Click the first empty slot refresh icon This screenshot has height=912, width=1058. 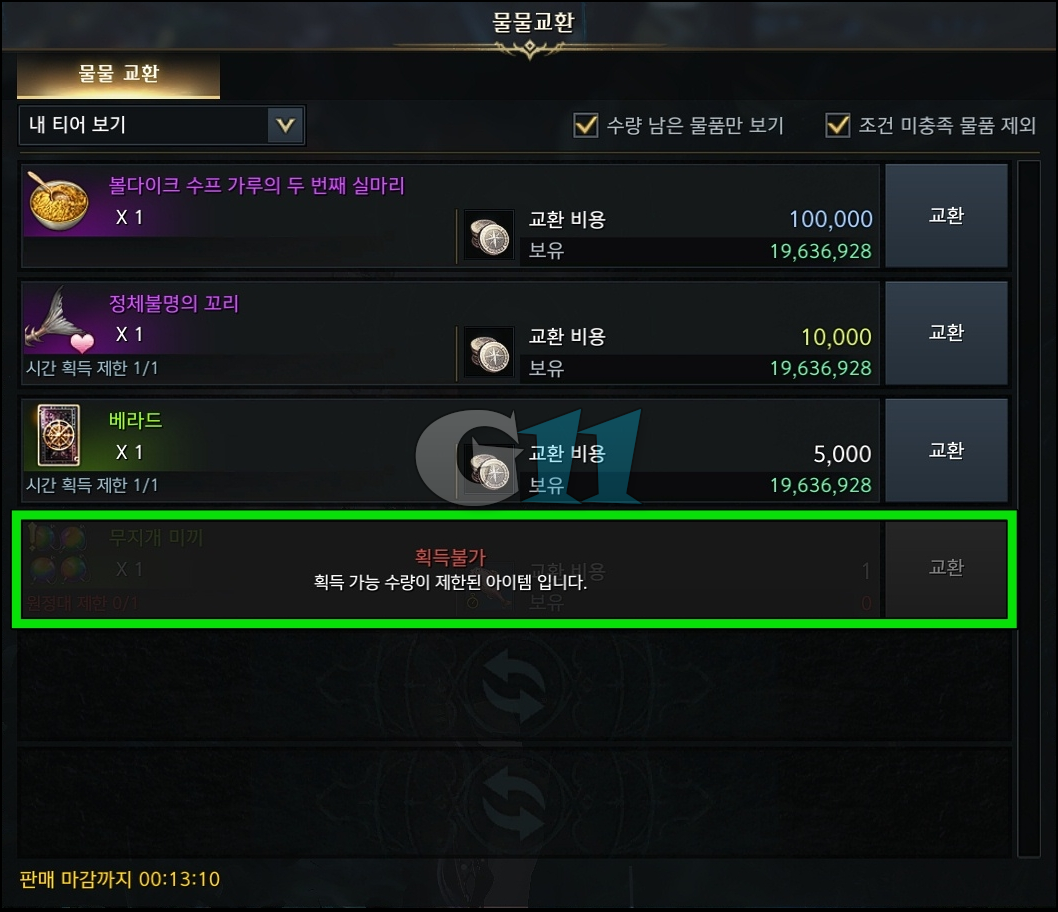pyautogui.click(x=514, y=687)
